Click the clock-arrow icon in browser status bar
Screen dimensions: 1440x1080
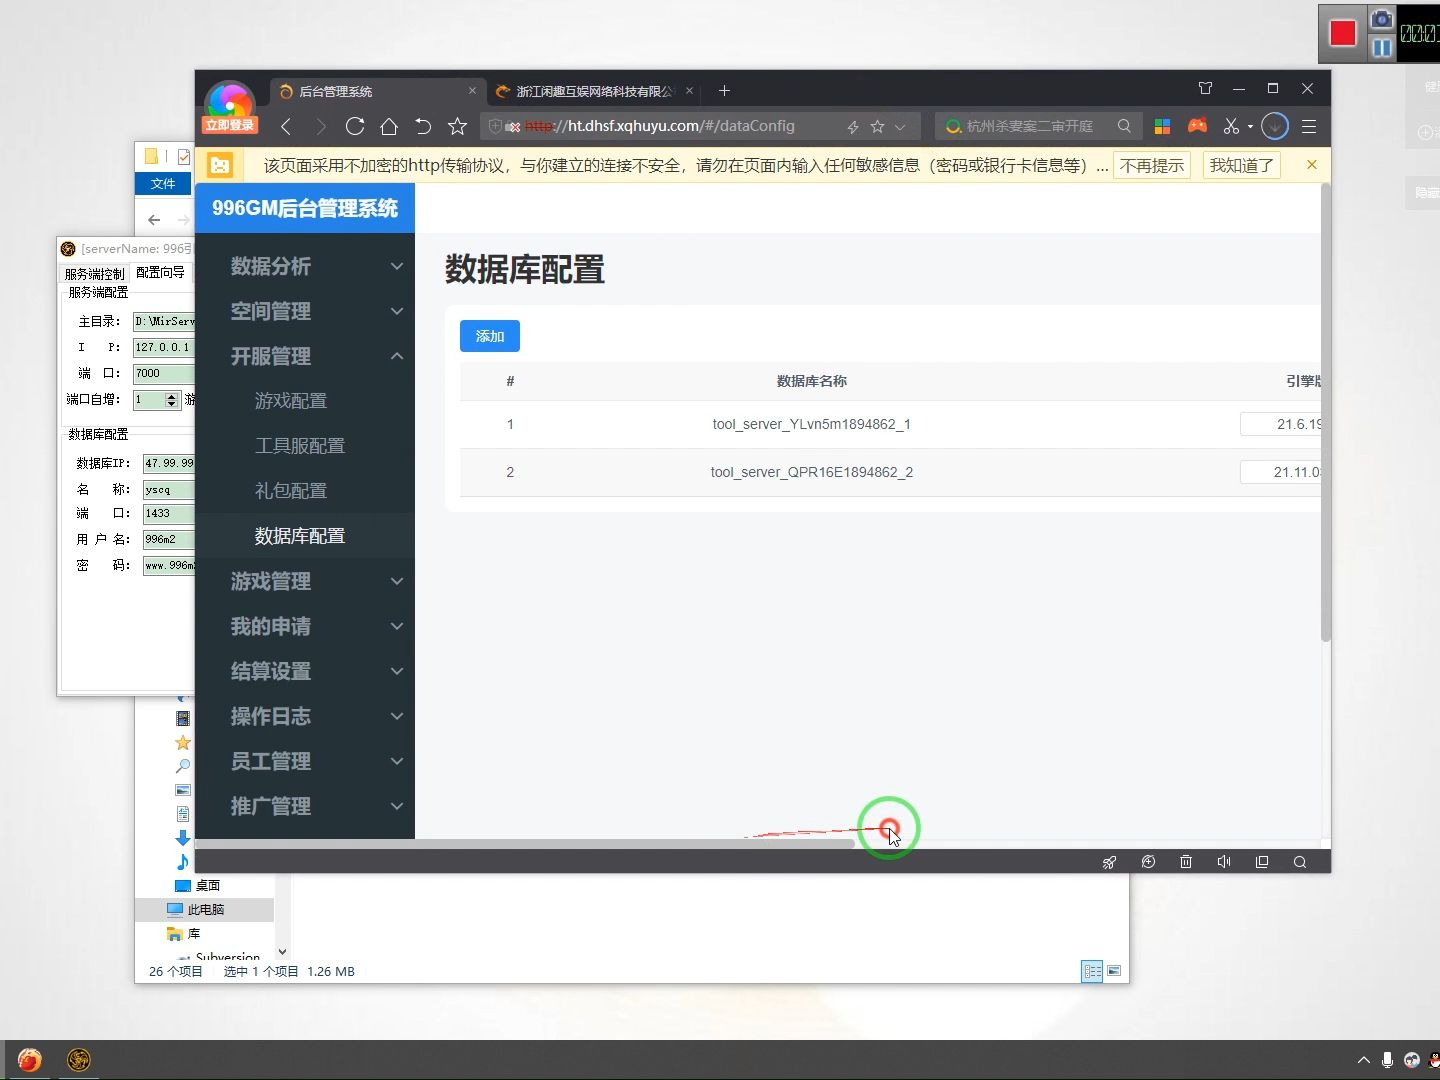pos(1148,862)
